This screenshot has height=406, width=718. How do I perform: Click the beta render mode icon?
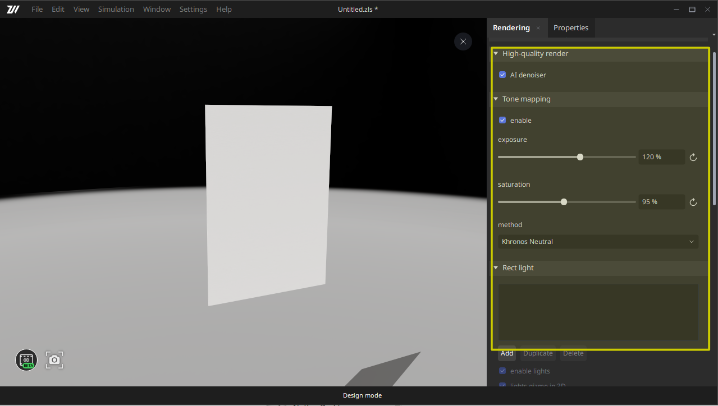point(27,360)
